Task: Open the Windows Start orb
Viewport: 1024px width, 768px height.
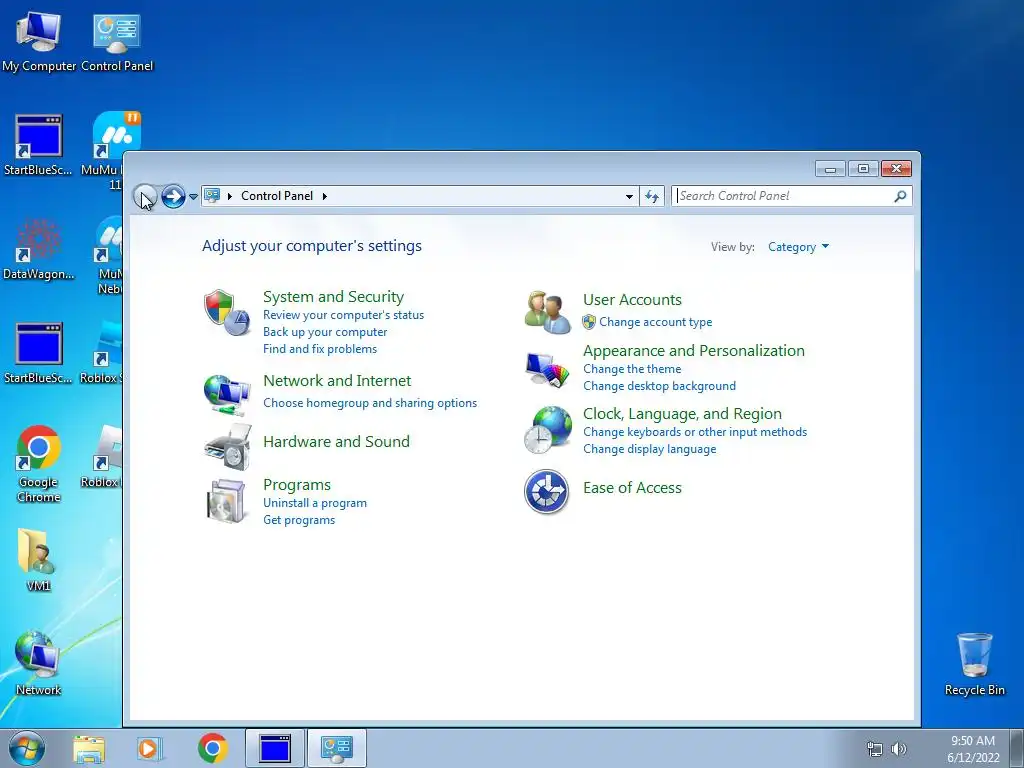Action: click(x=27, y=748)
